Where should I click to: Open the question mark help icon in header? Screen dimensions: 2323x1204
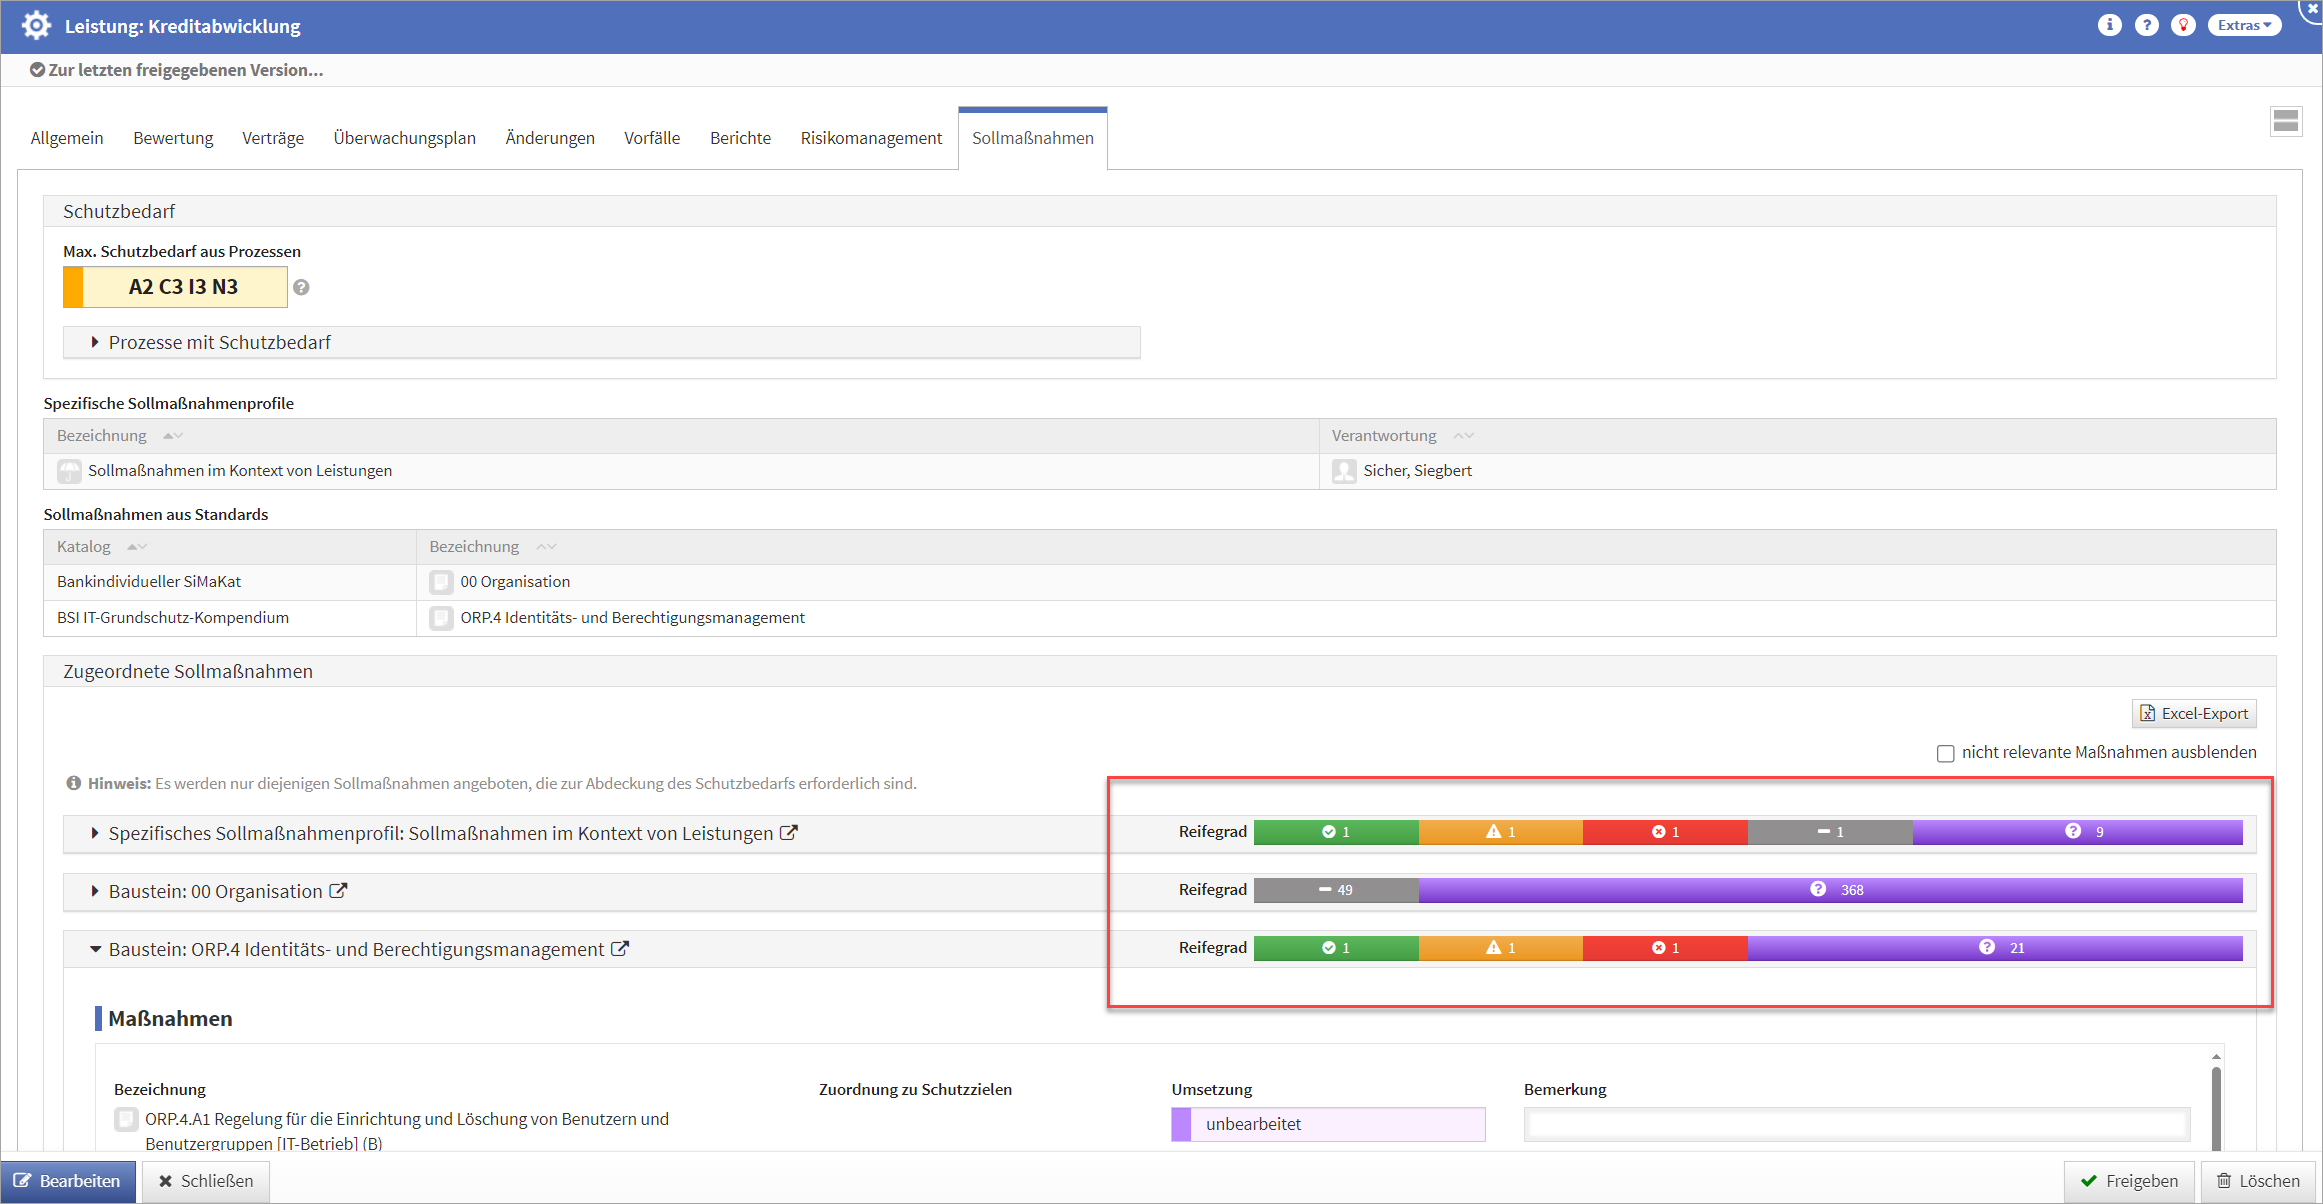pos(2146,25)
